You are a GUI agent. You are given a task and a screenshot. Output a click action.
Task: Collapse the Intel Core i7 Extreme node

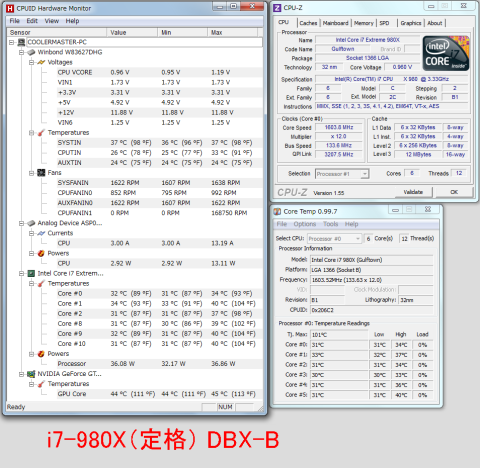point(22,273)
